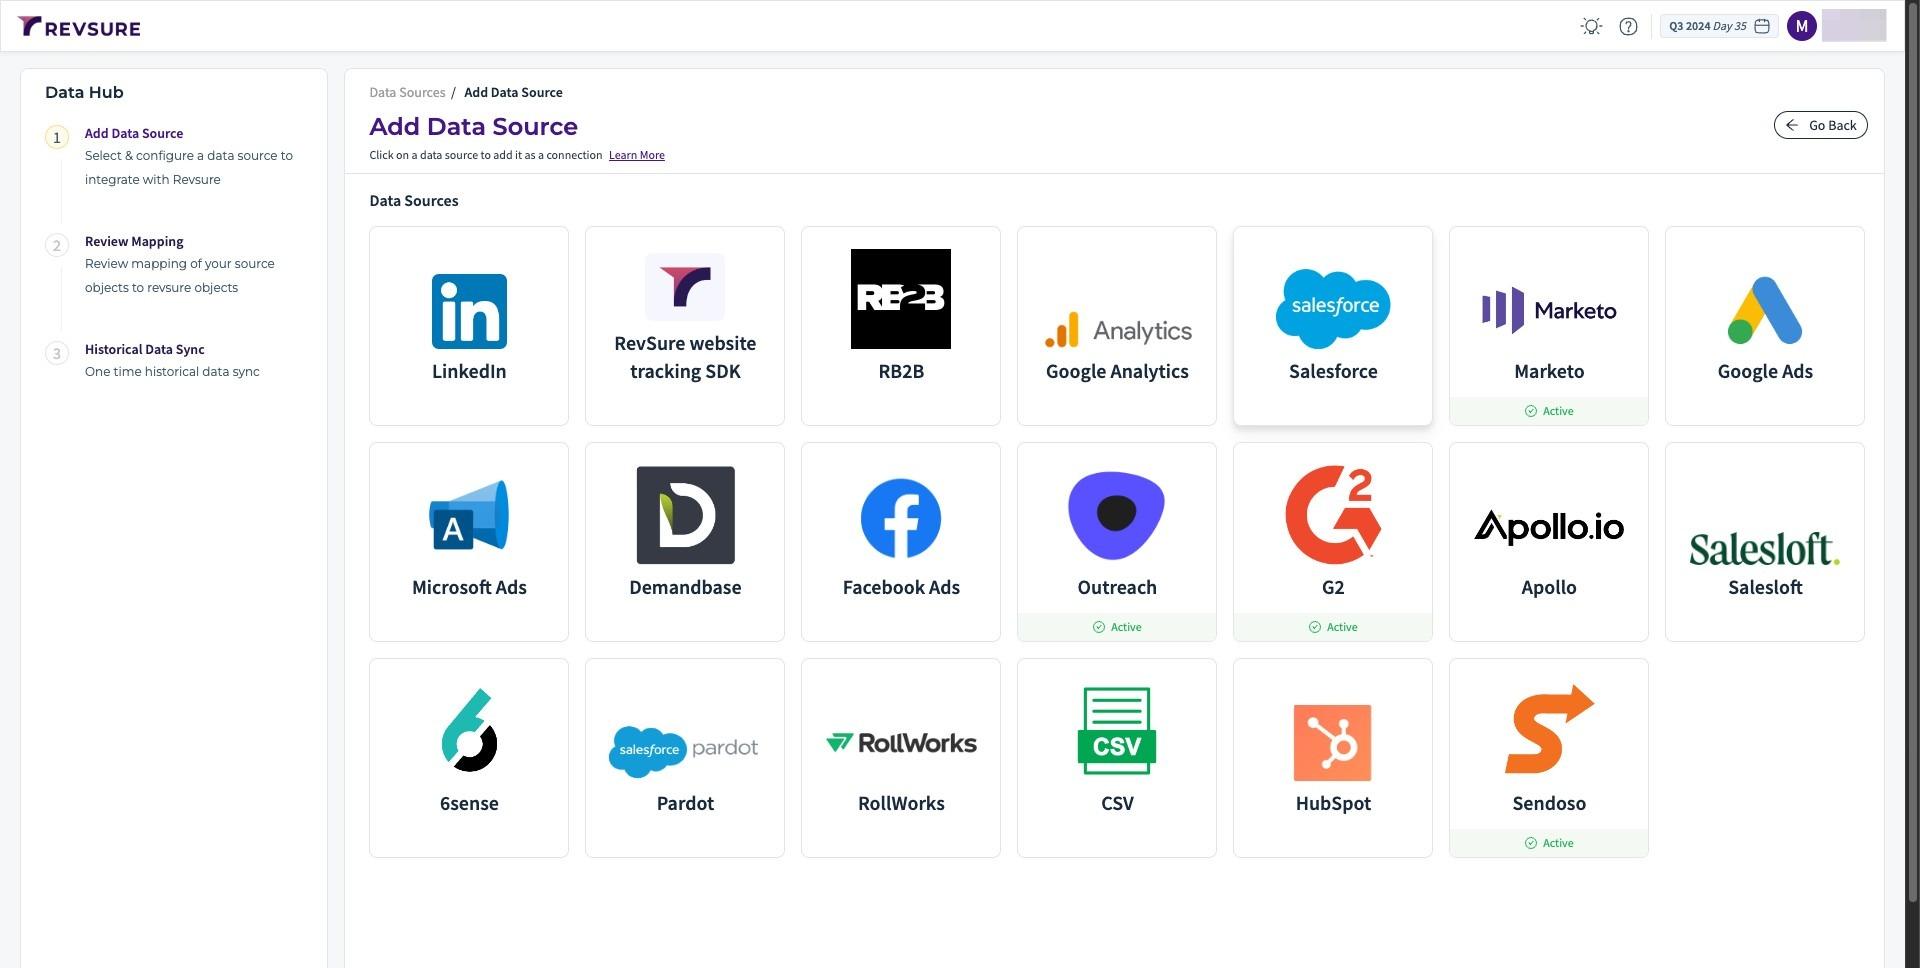This screenshot has height=968, width=1920.
Task: Go to step 1 Add Data Source
Action: point(134,133)
